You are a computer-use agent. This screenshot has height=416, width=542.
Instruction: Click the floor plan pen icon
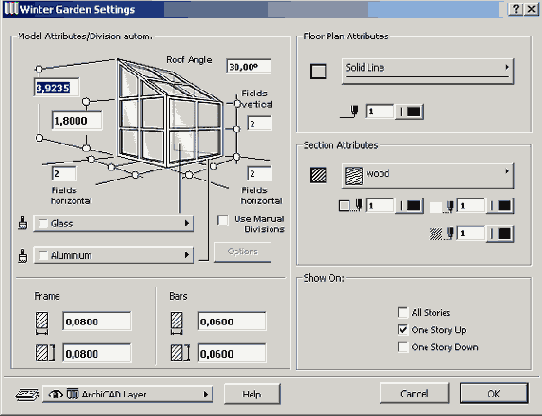click(x=349, y=112)
